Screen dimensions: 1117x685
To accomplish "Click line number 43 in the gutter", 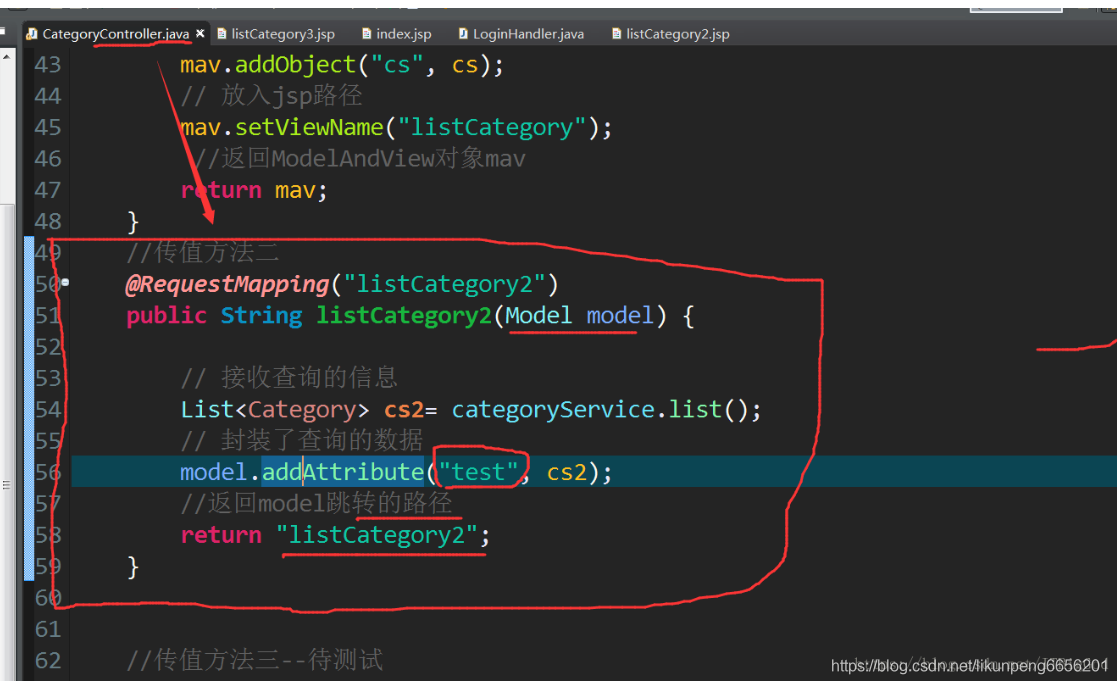I will coord(48,65).
